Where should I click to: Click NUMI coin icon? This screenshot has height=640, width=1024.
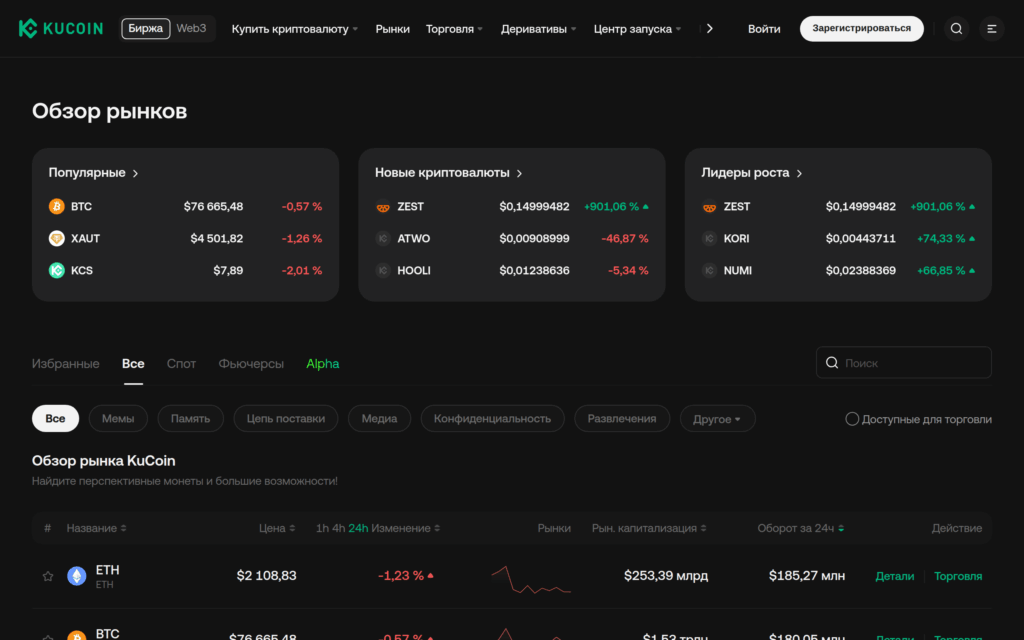[x=709, y=270]
